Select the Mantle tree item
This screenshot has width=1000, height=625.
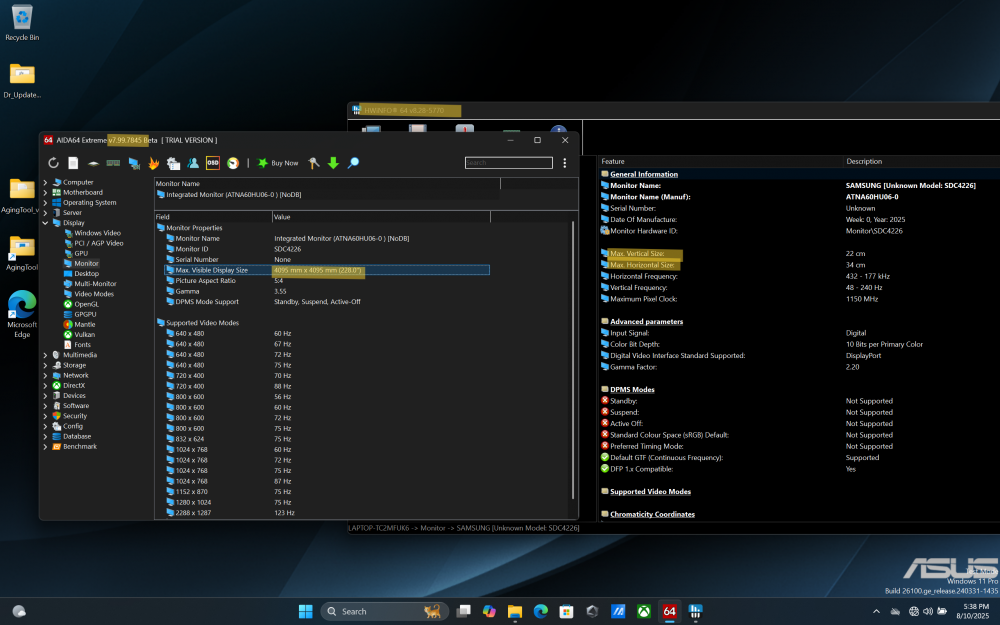[x=84, y=325]
